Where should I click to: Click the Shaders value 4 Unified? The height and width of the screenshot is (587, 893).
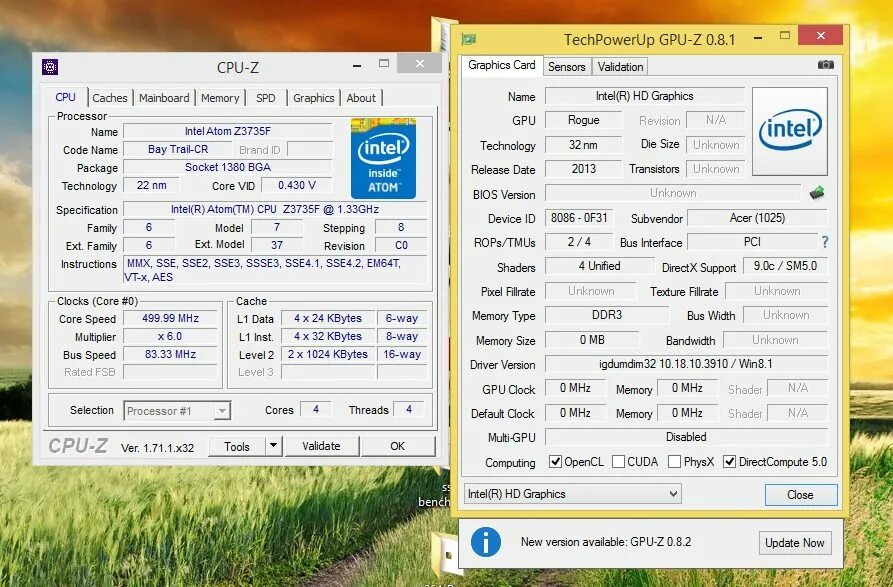pyautogui.click(x=600, y=266)
